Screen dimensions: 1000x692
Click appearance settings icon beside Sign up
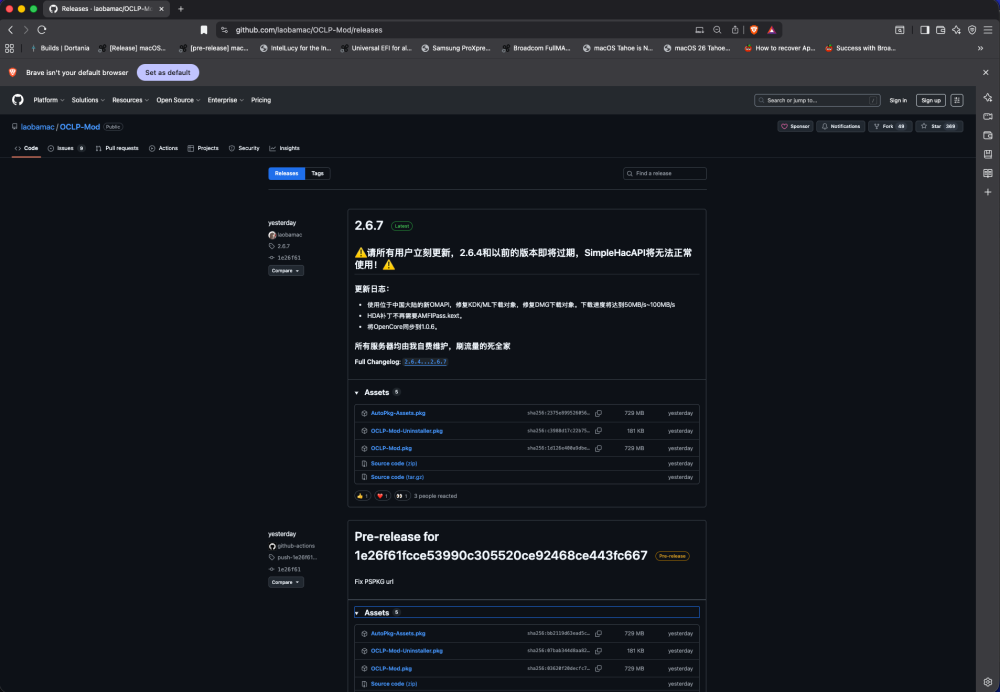coord(957,100)
